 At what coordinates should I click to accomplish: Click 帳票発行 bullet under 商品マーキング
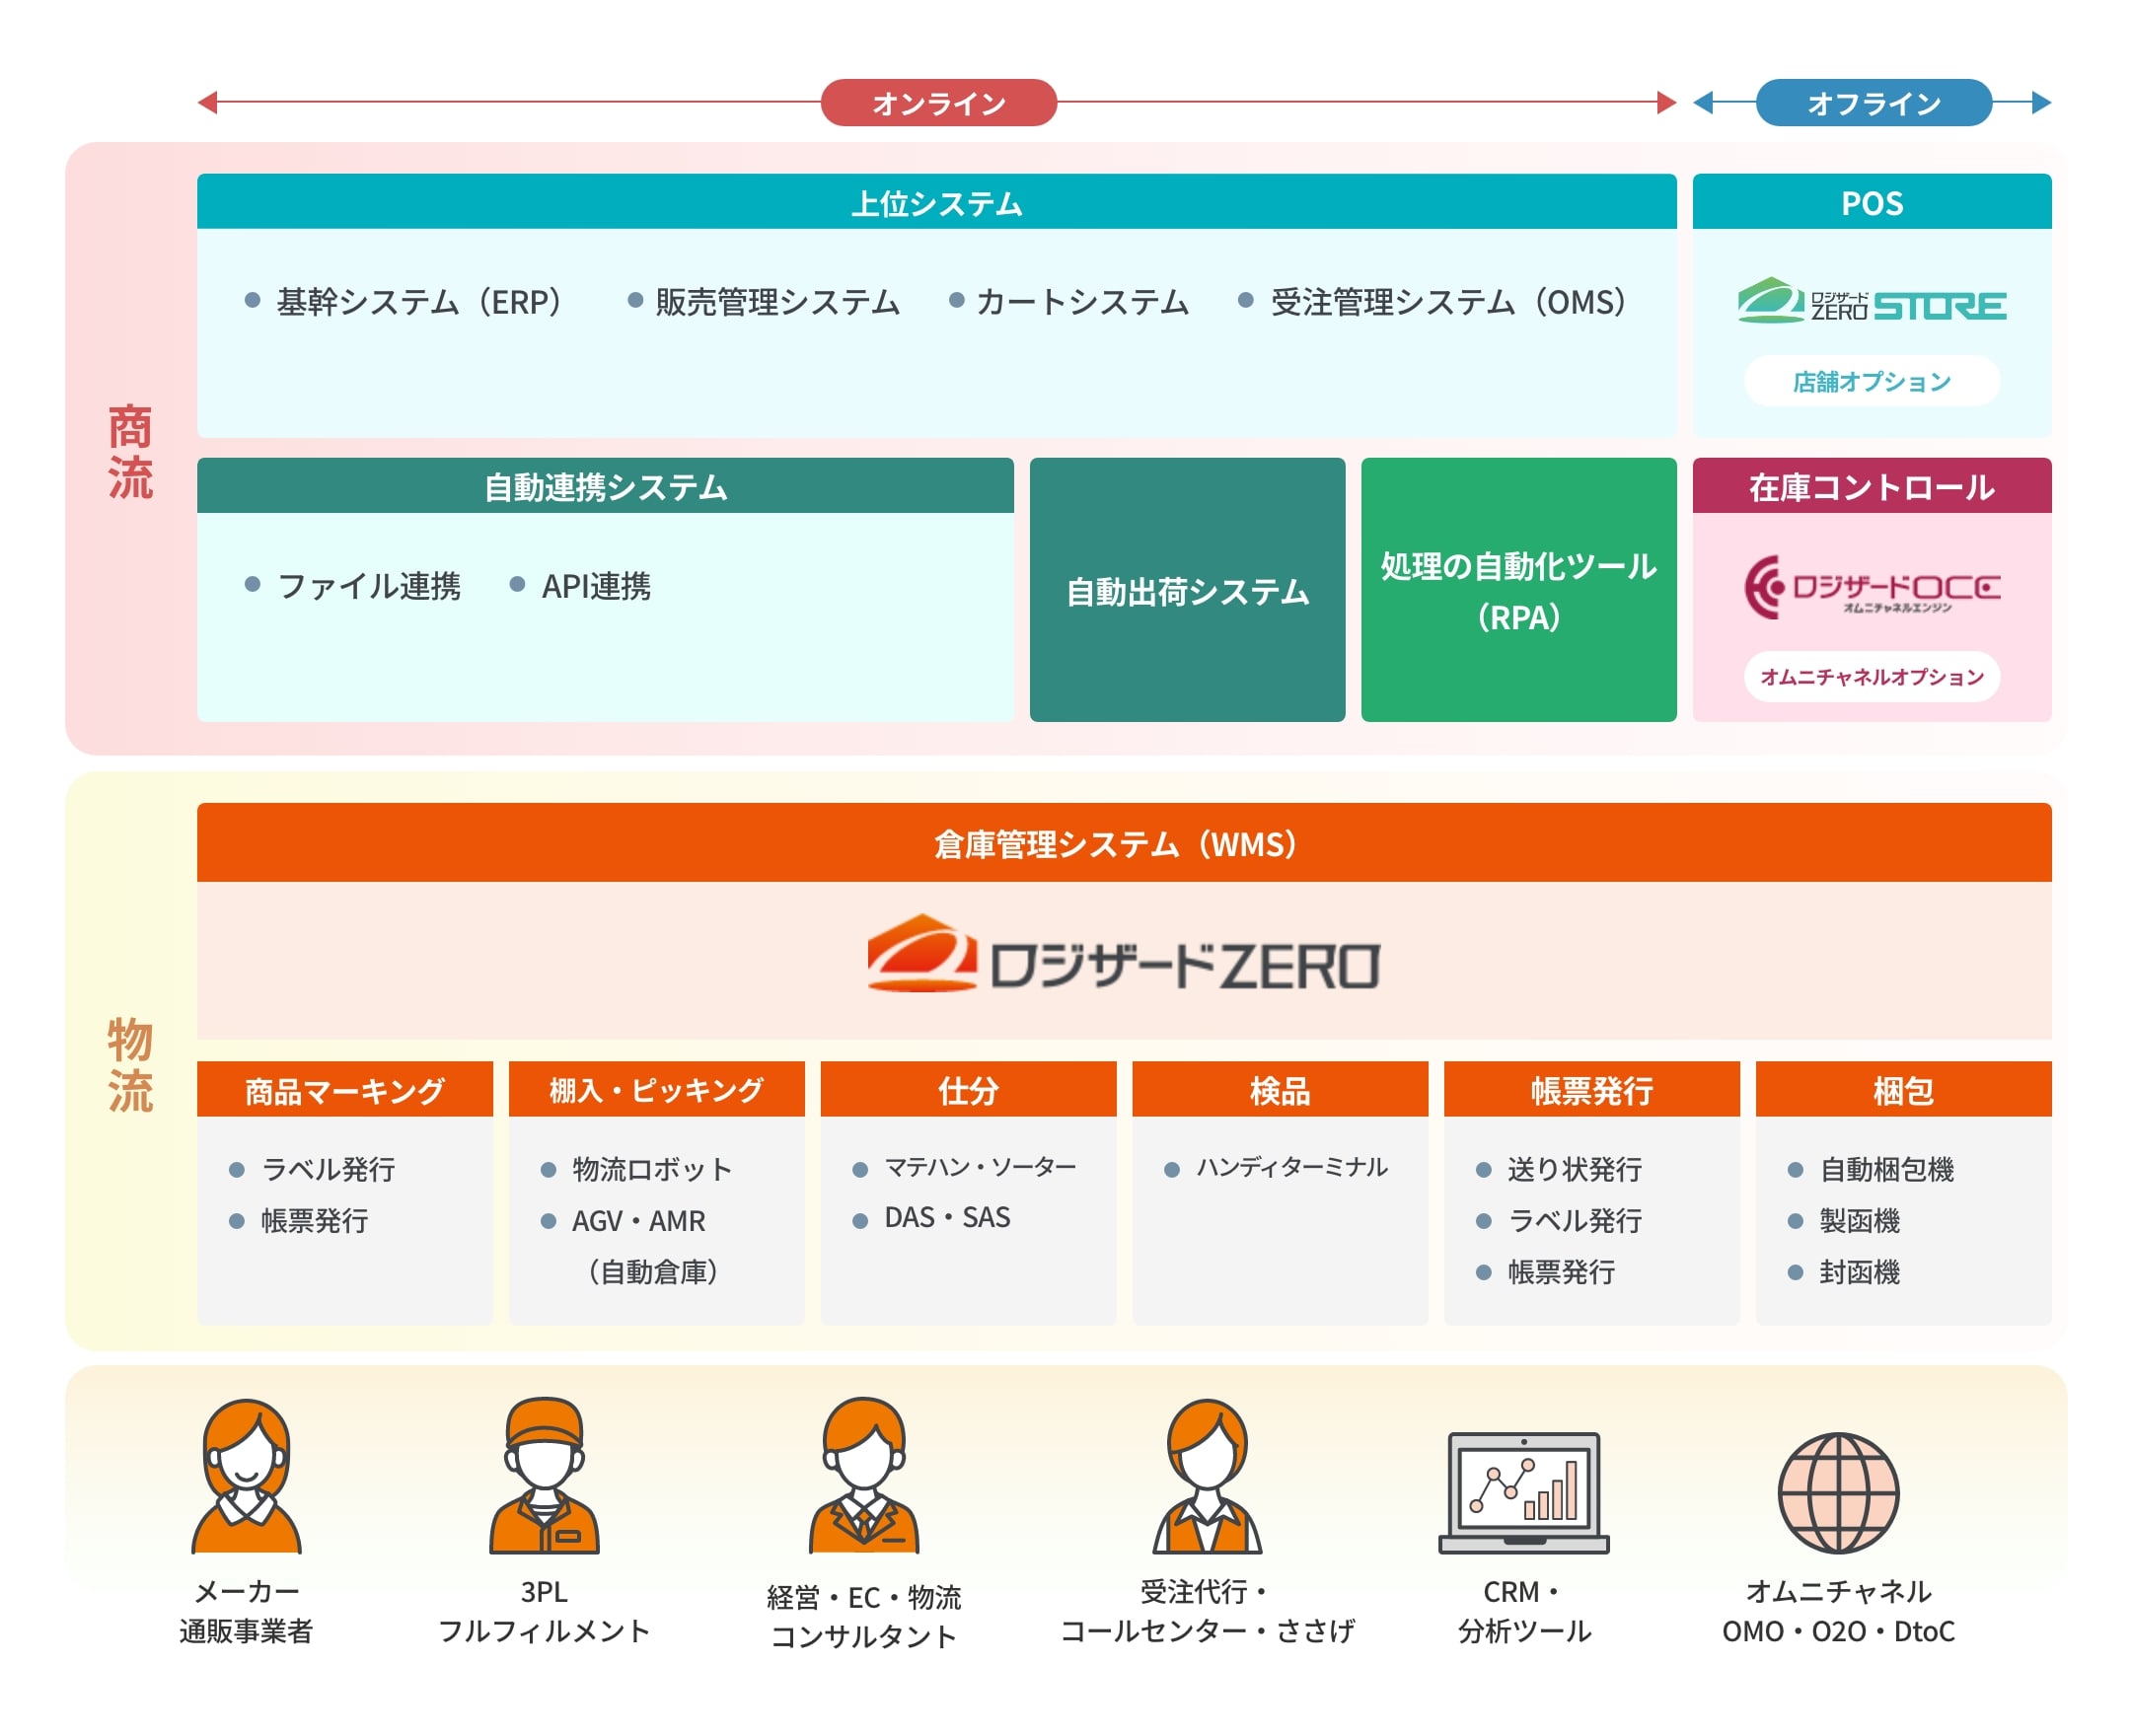[314, 1220]
